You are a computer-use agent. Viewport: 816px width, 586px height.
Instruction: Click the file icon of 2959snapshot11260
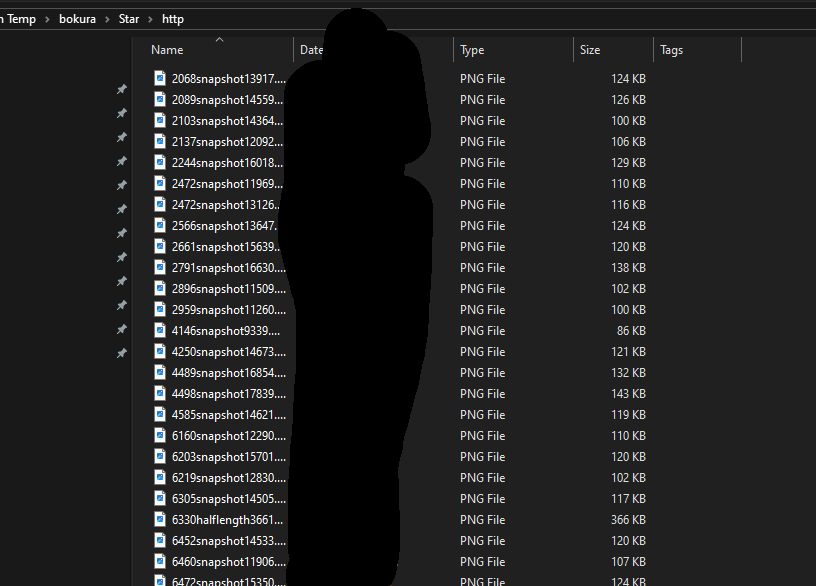[160, 310]
